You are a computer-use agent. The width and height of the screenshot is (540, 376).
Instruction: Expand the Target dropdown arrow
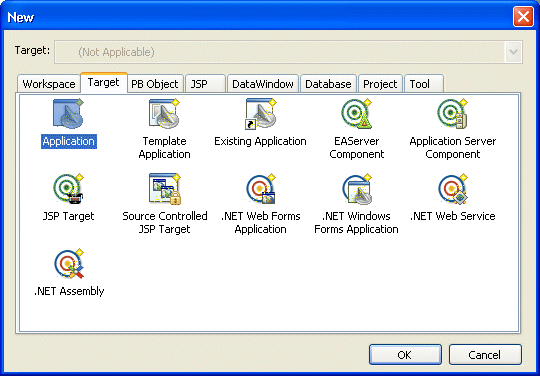pos(513,52)
